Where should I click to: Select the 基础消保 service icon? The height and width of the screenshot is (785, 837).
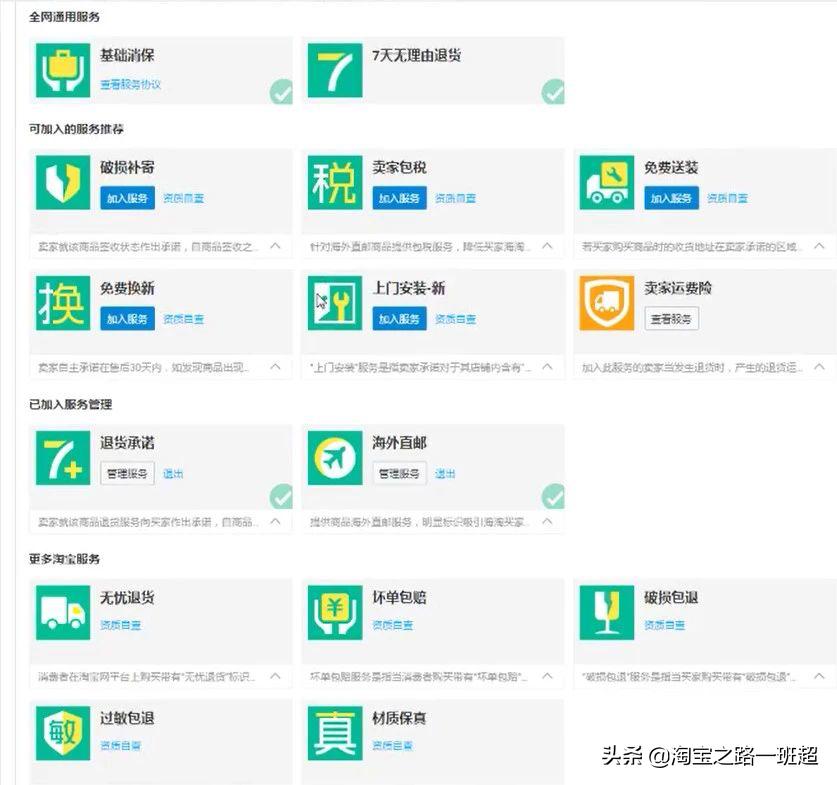[x=62, y=70]
